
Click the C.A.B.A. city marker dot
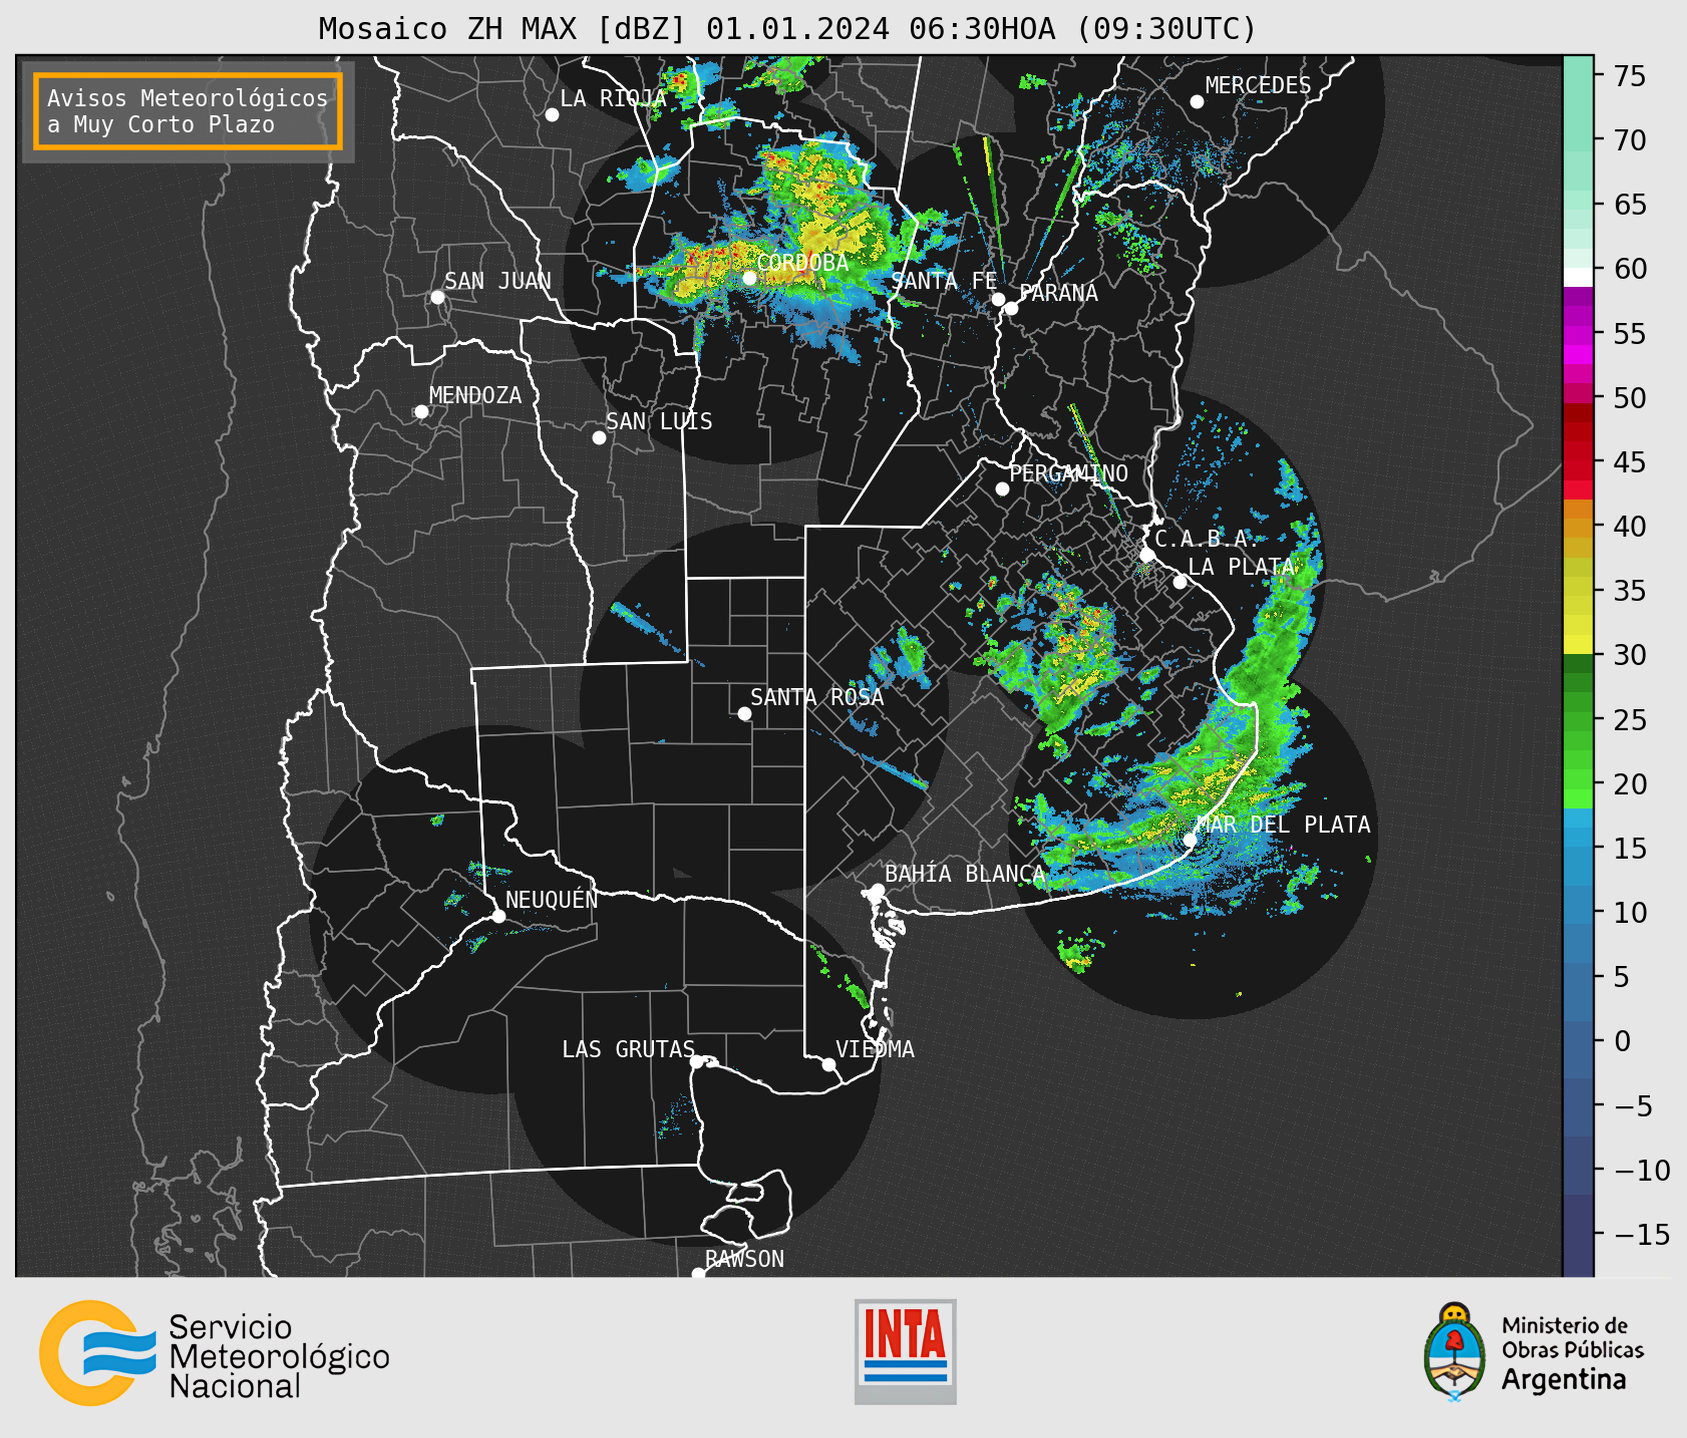[x=1147, y=555]
